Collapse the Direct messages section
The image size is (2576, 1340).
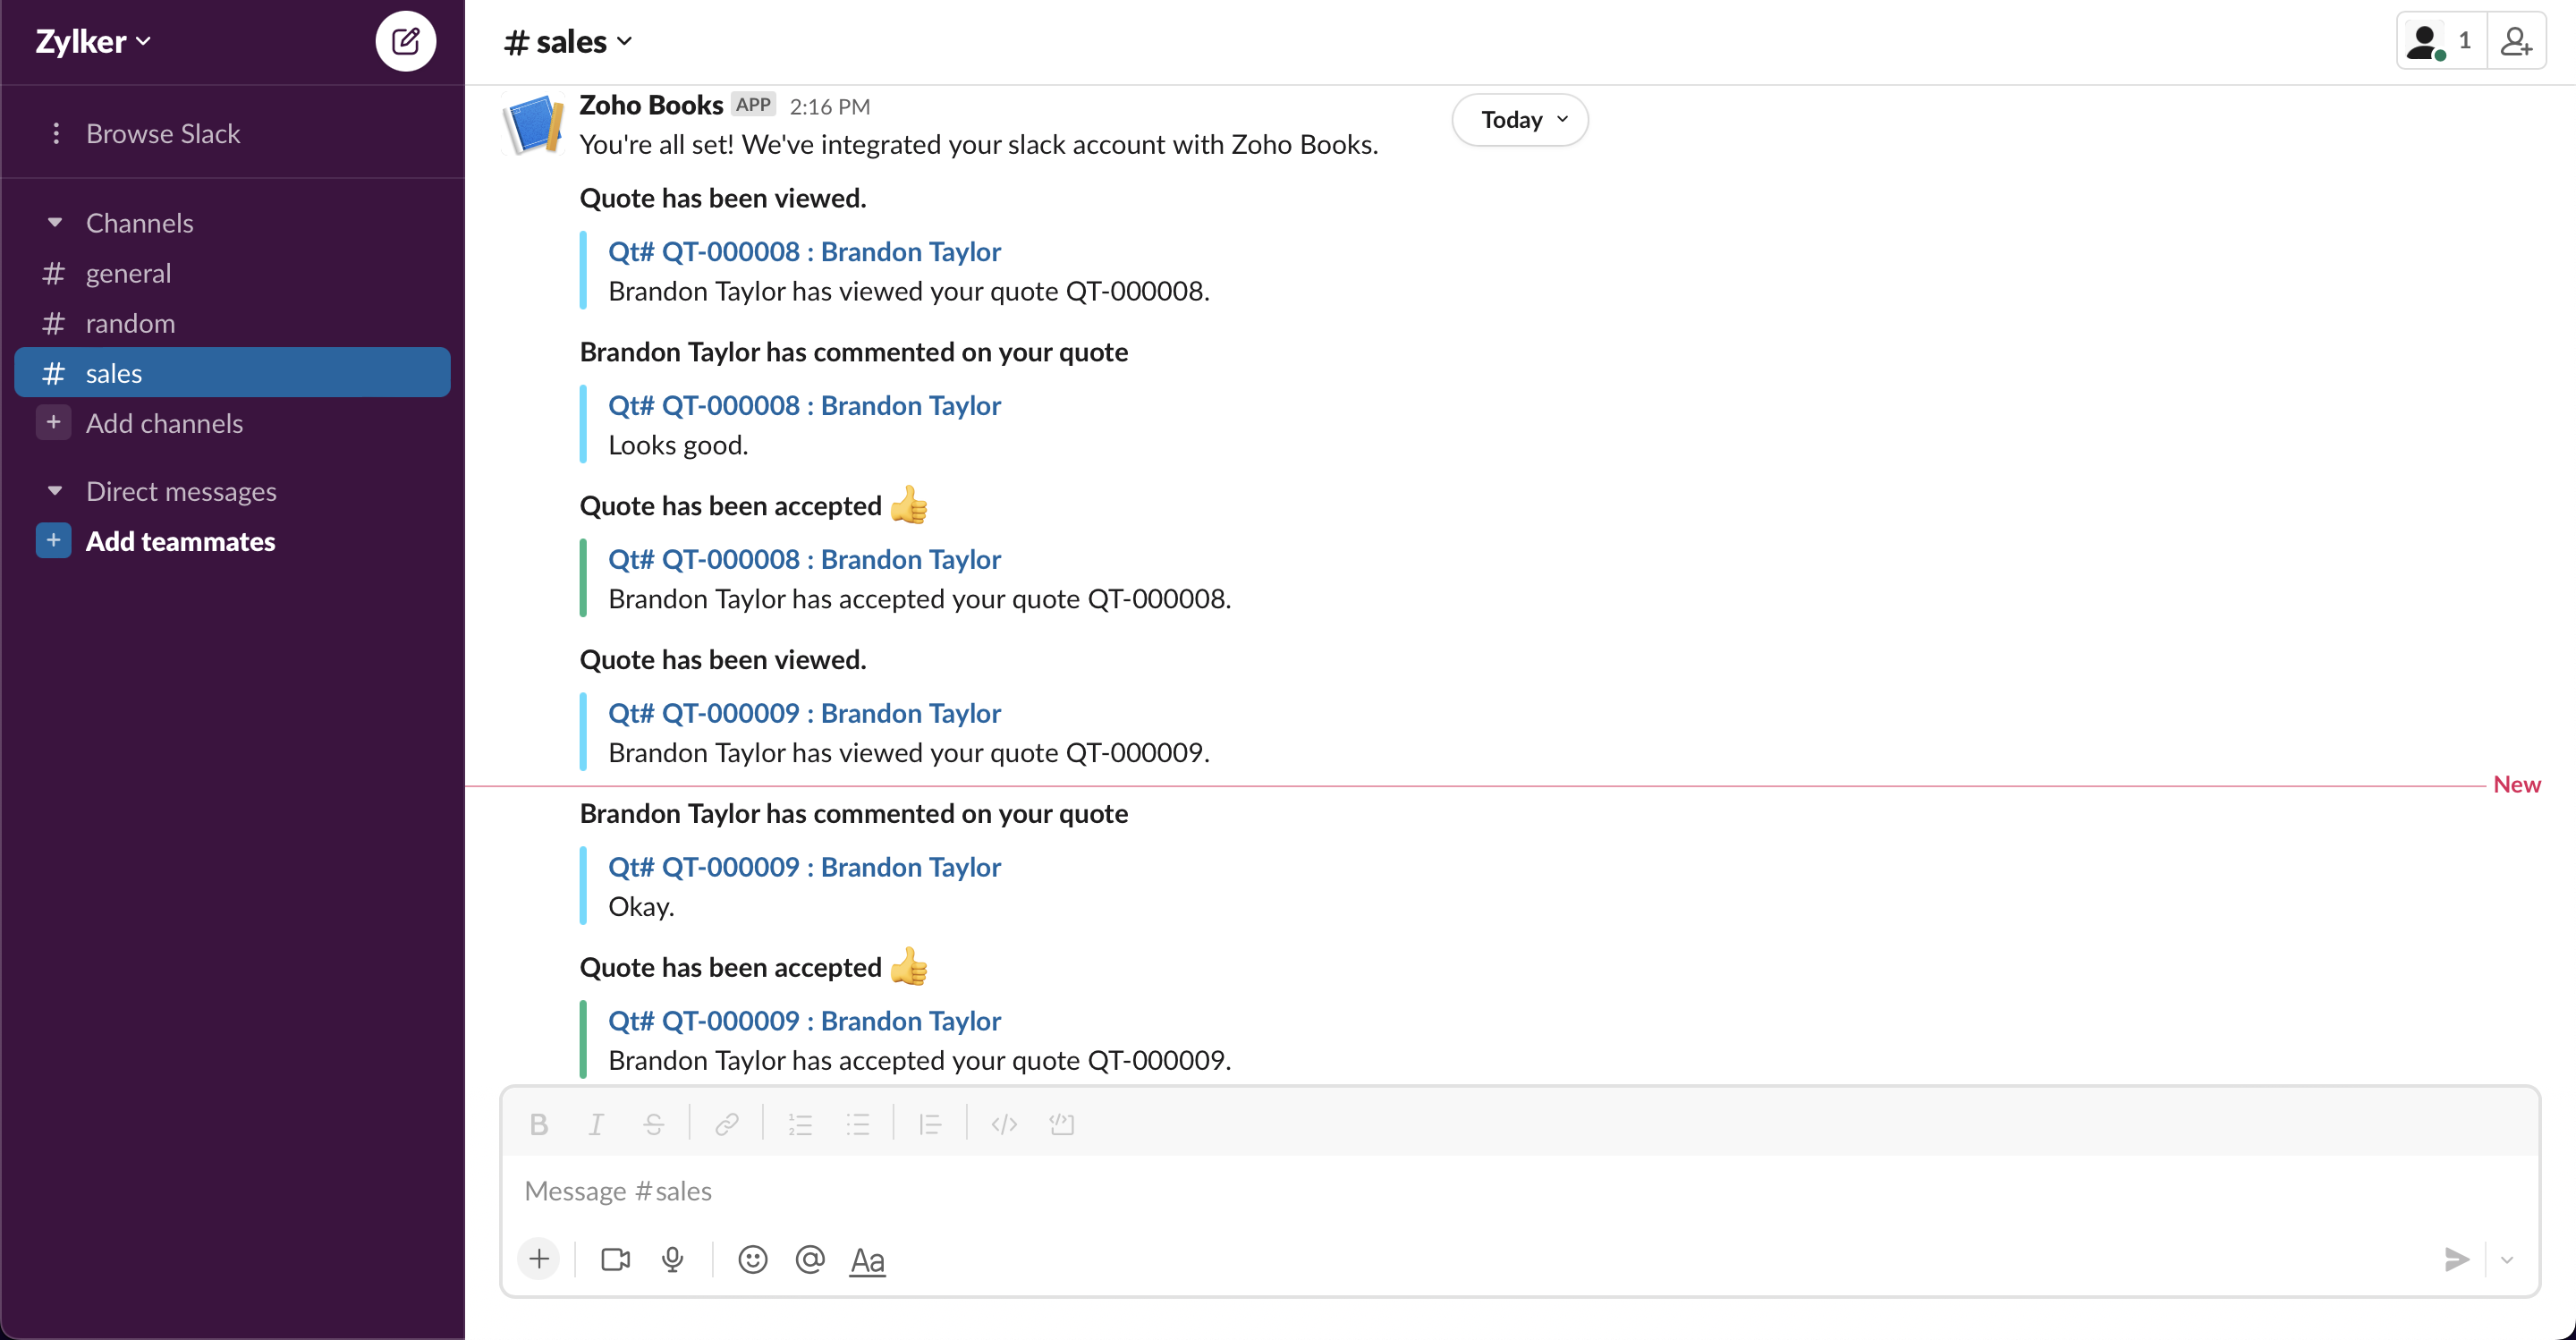pyautogui.click(x=55, y=490)
